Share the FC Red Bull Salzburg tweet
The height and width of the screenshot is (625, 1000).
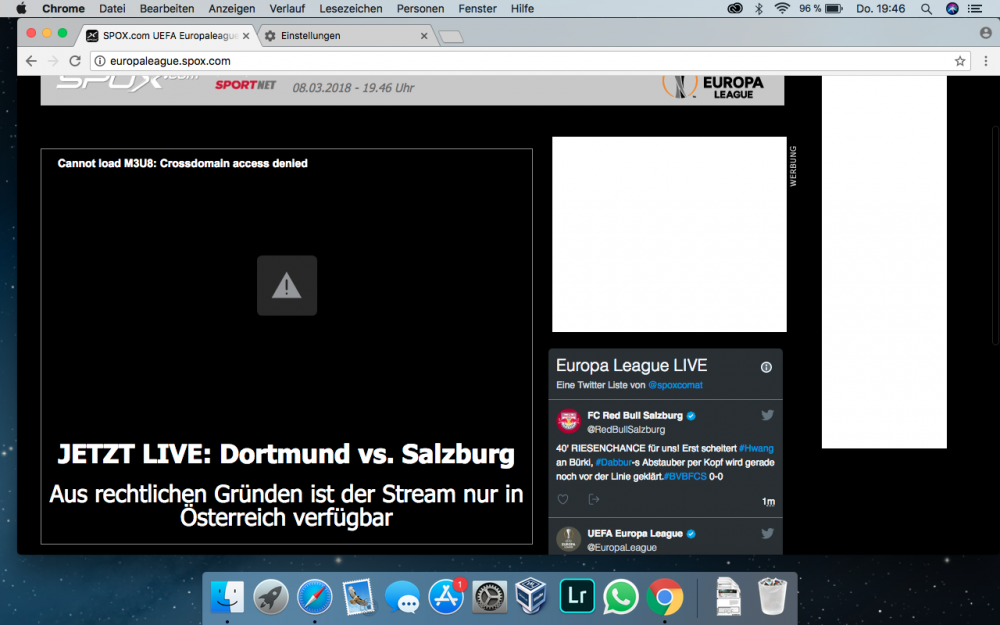(594, 499)
